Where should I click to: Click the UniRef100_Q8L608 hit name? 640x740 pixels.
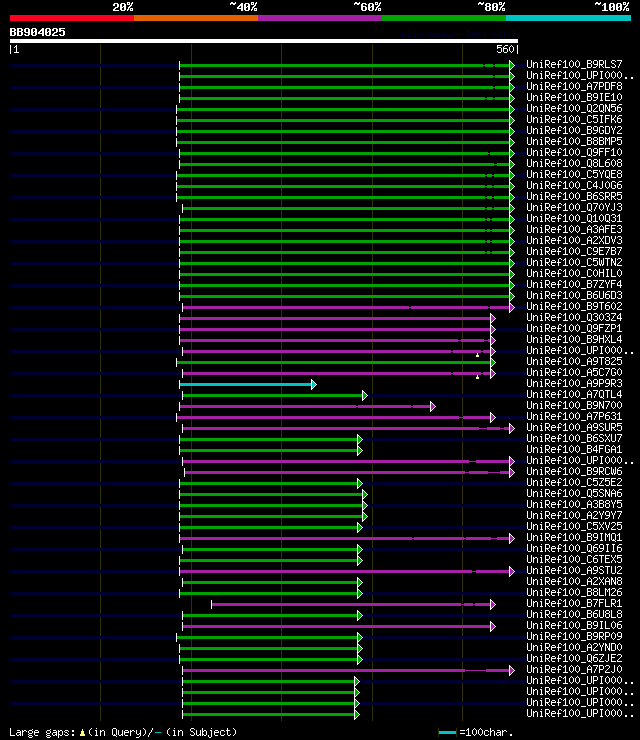click(574, 163)
